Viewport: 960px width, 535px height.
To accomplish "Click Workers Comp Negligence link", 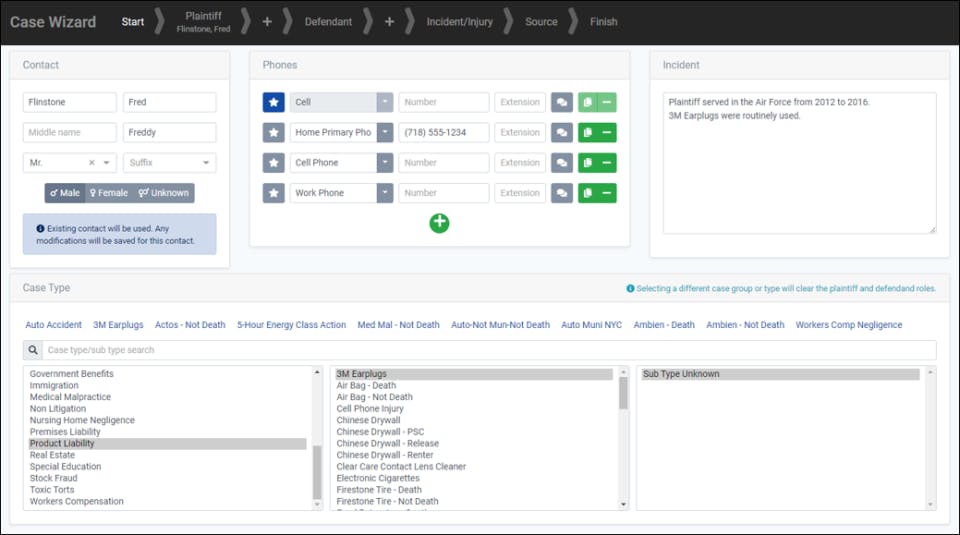I will coord(849,325).
